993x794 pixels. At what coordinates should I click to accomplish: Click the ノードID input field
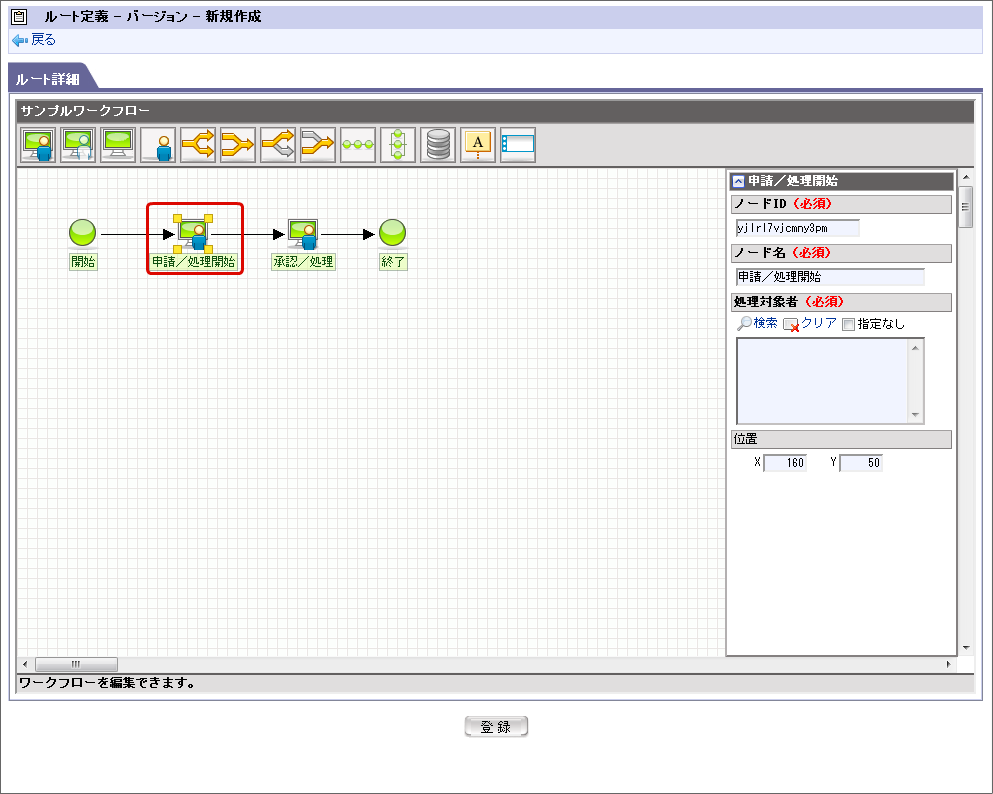(x=798, y=228)
